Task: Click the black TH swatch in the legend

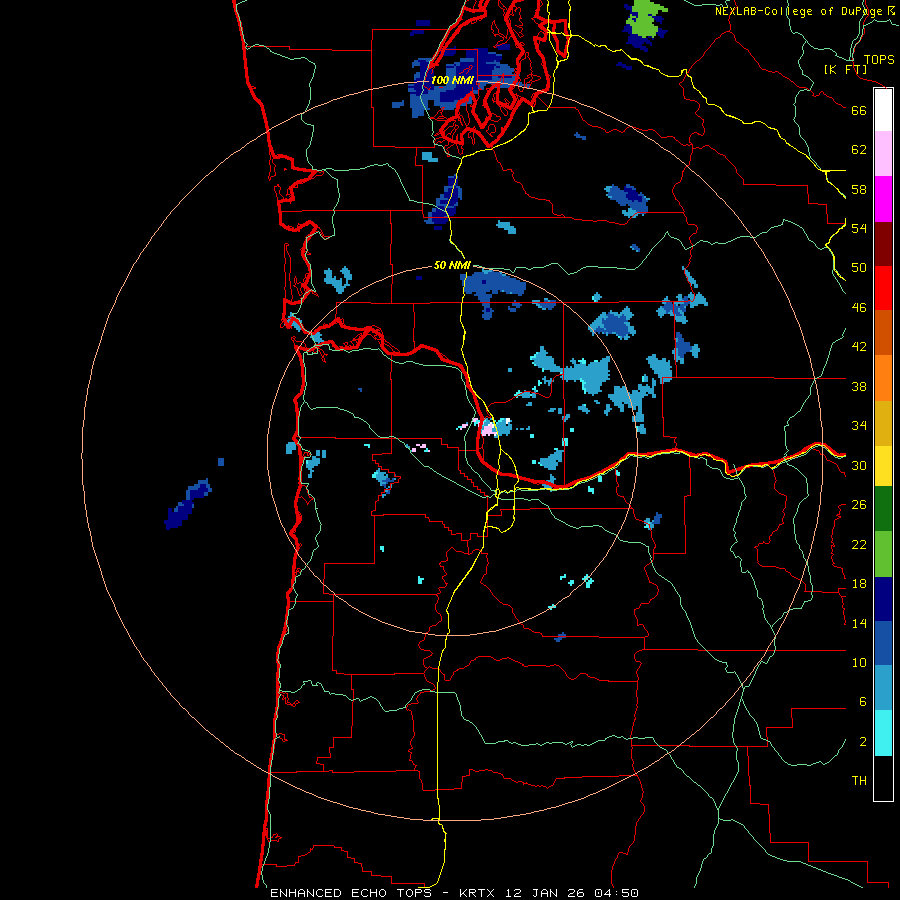Action: (x=883, y=778)
